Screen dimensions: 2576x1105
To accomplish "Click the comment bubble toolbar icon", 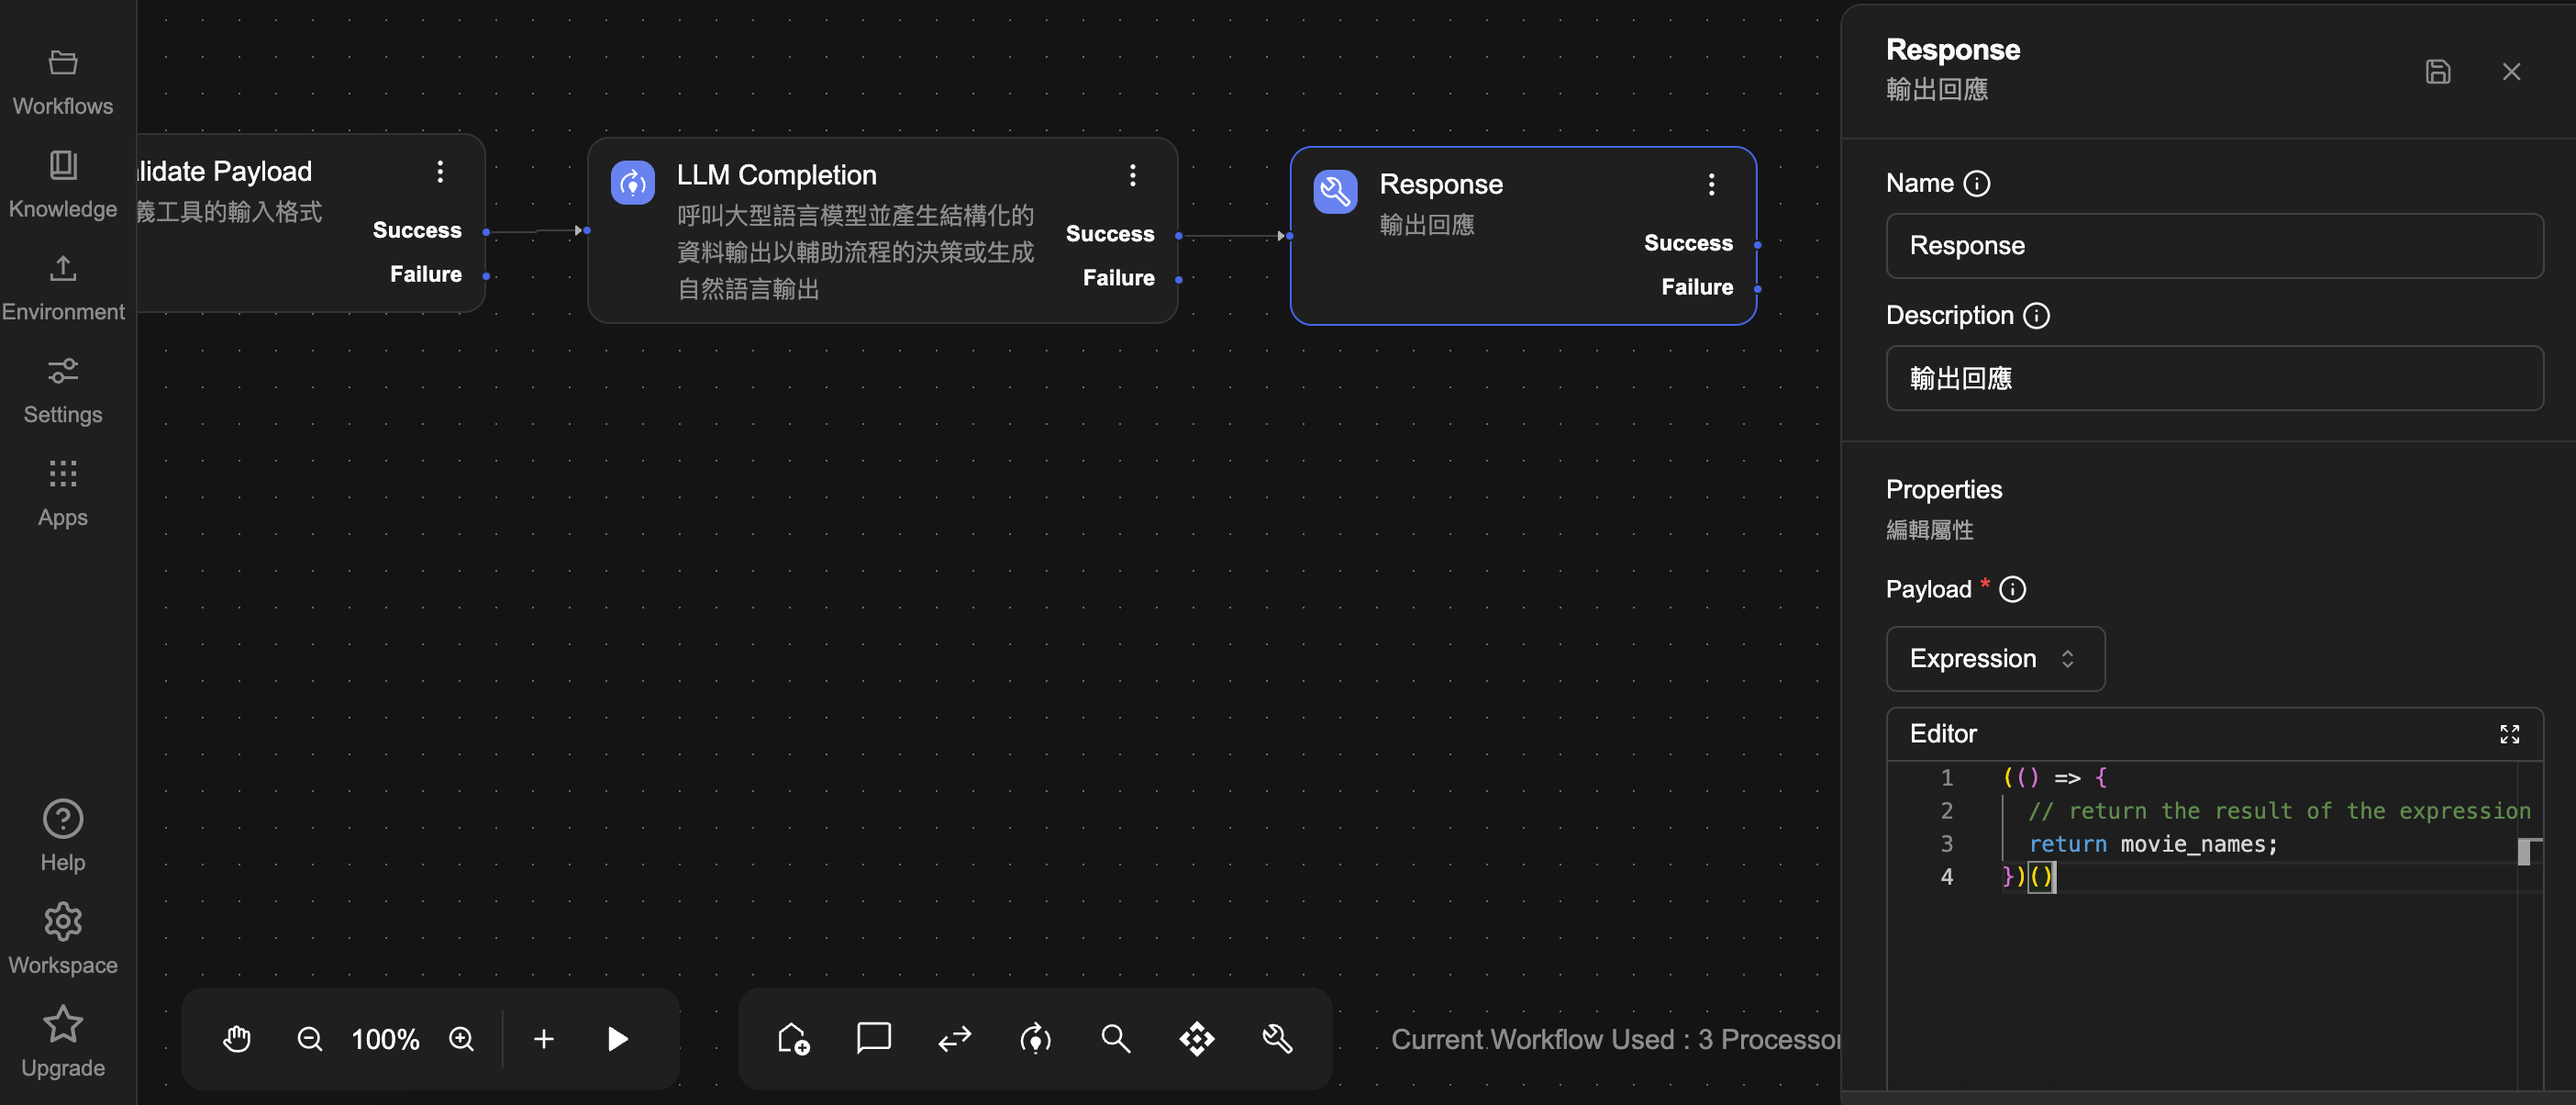I will pos(873,1038).
